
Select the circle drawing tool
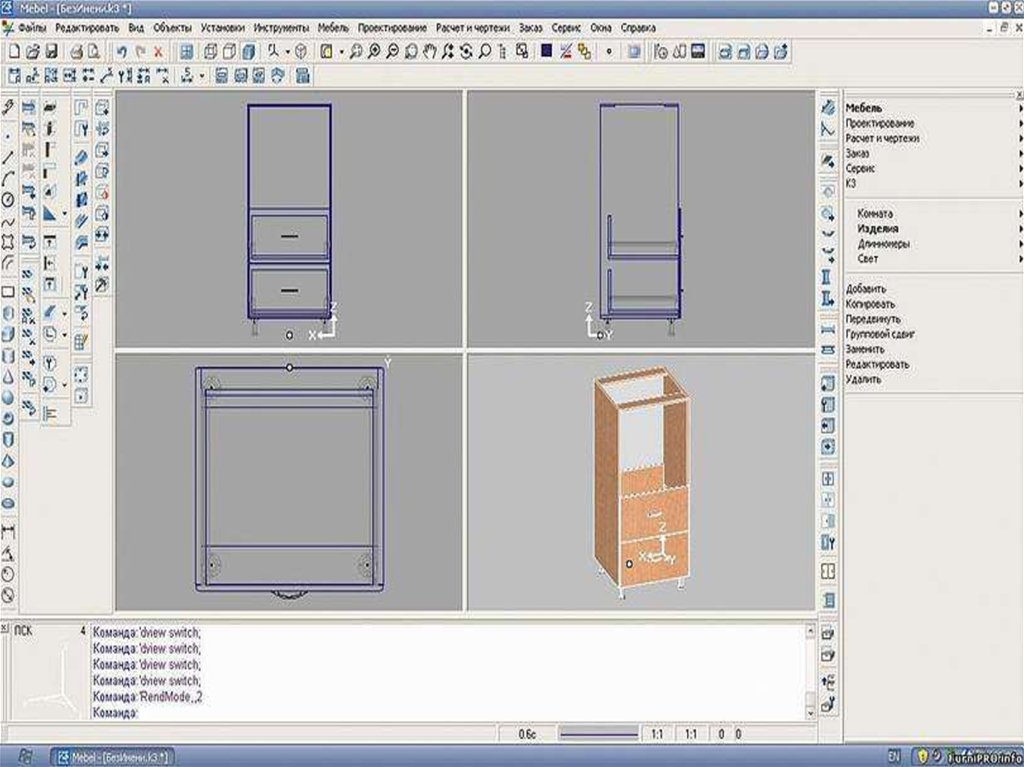click(x=8, y=200)
